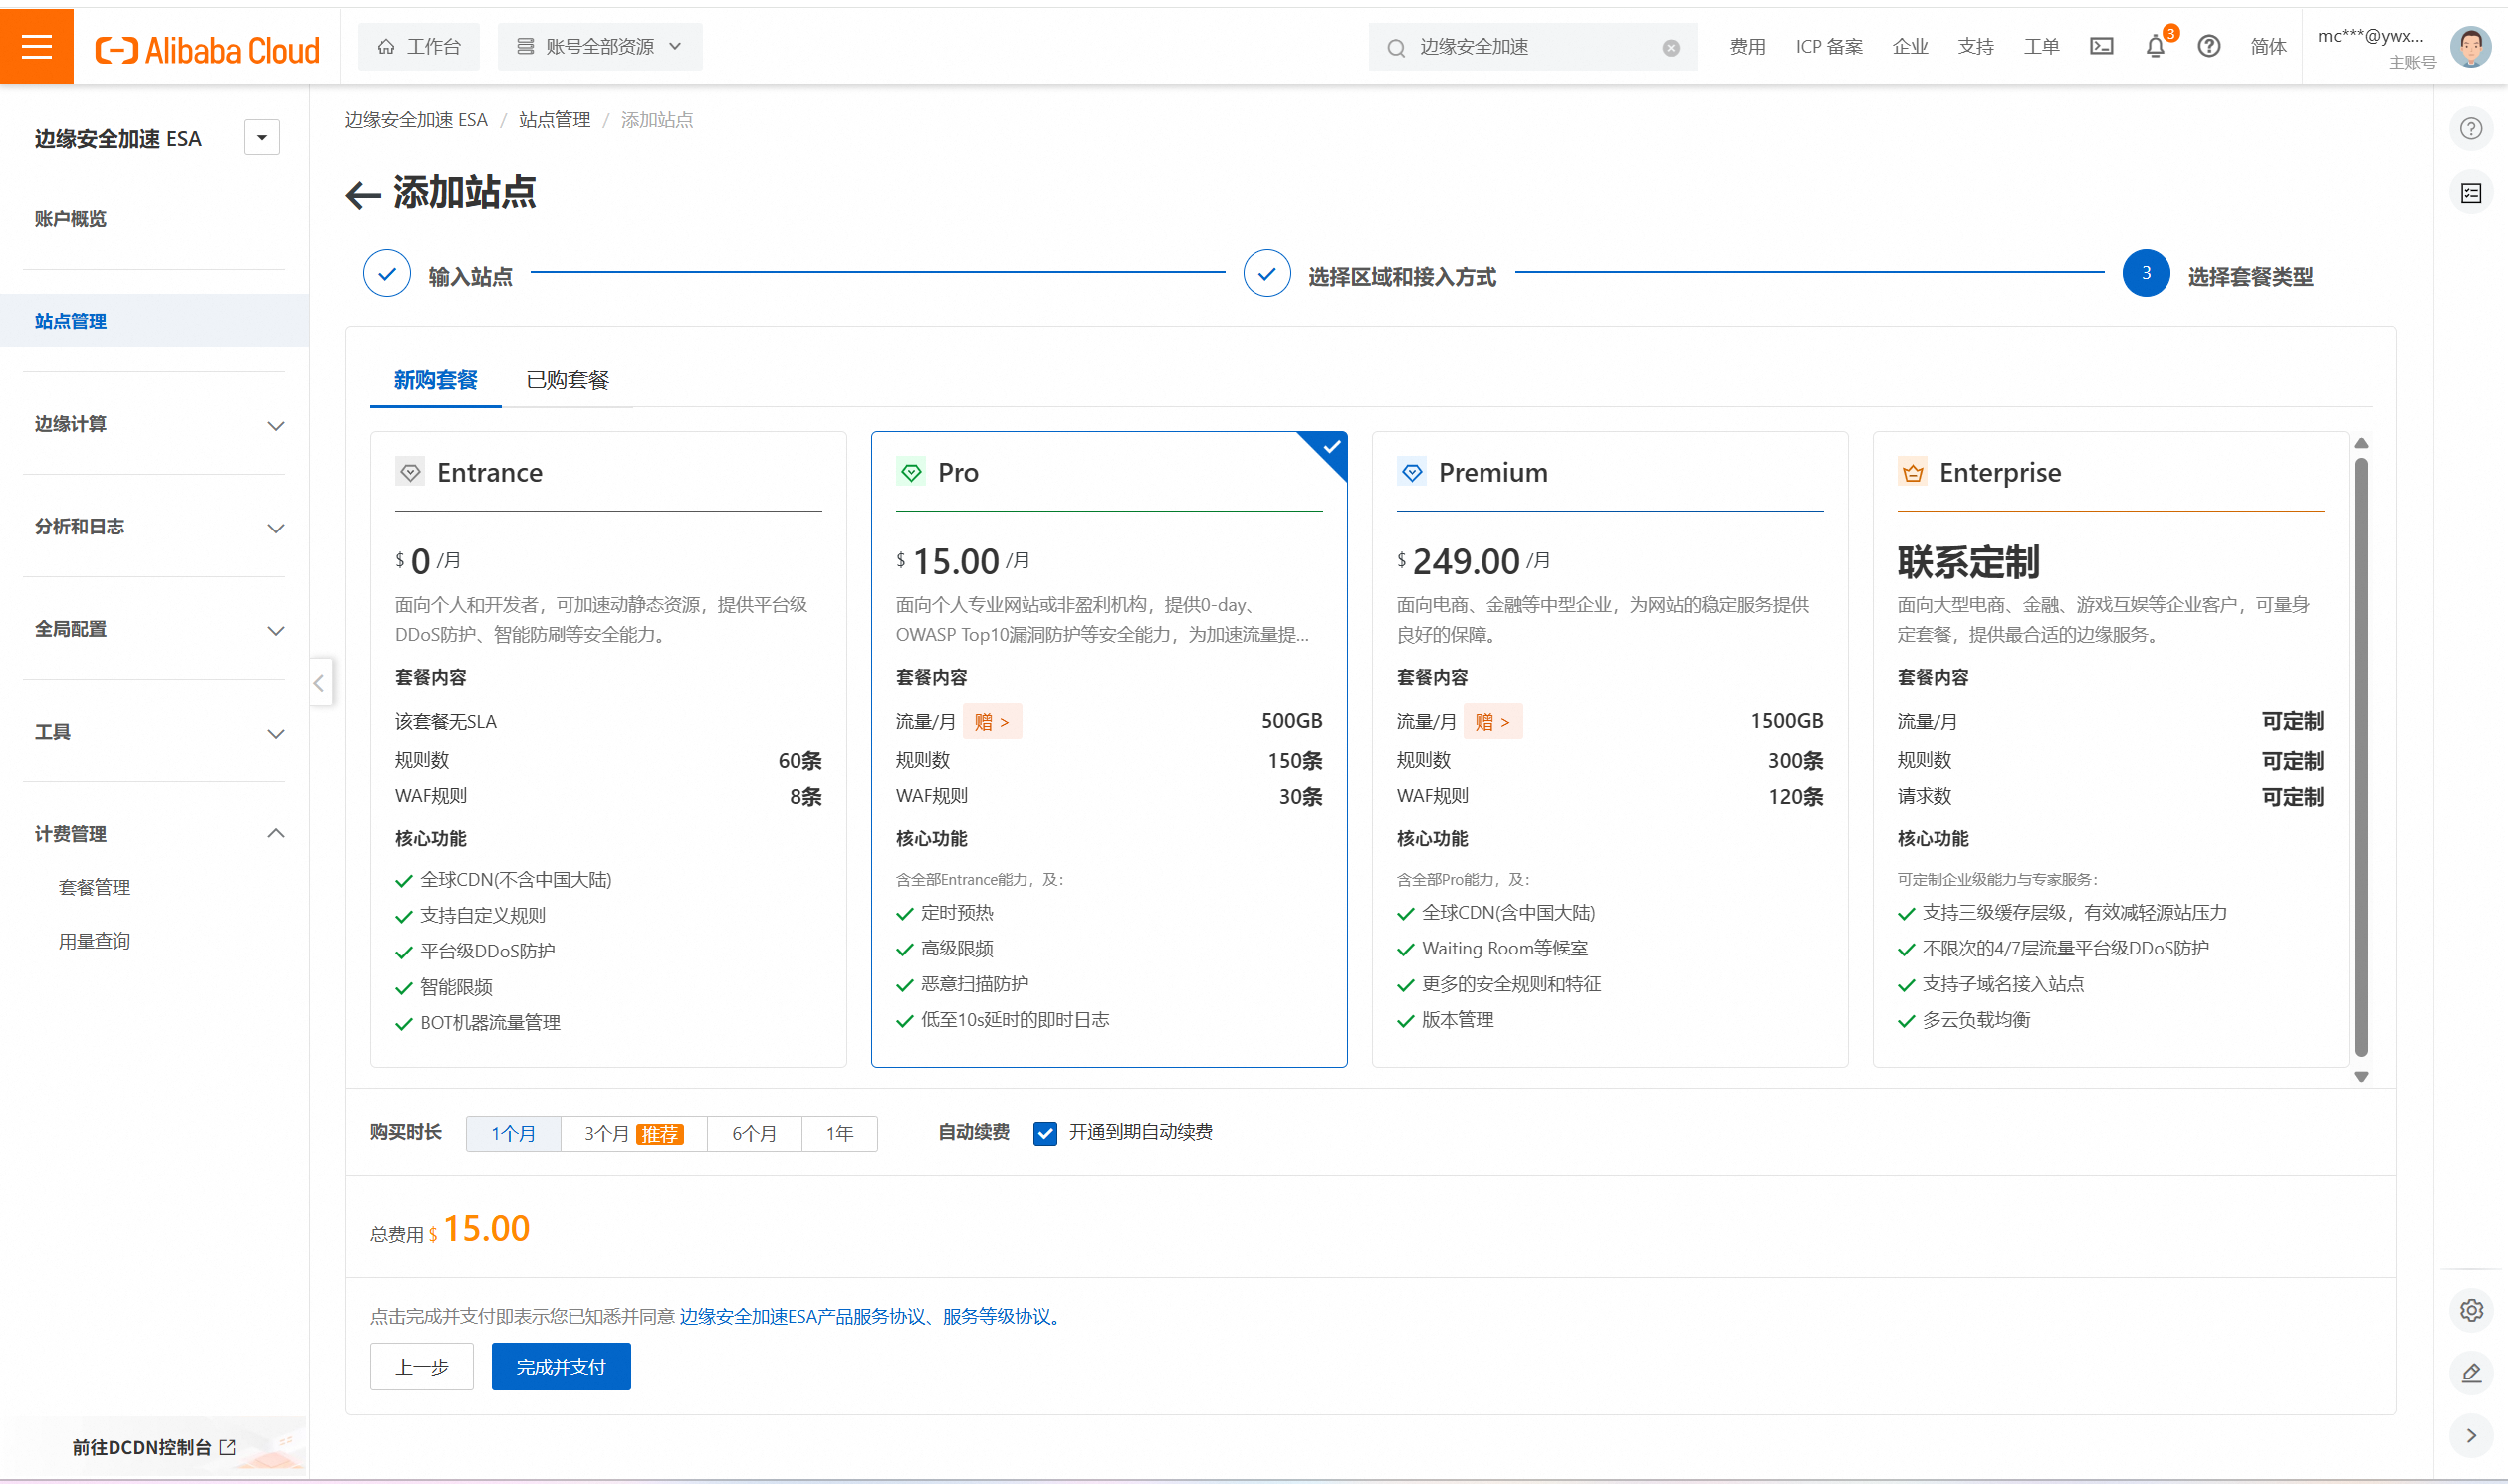Open the mc***@ywx account menu

click(2376, 47)
